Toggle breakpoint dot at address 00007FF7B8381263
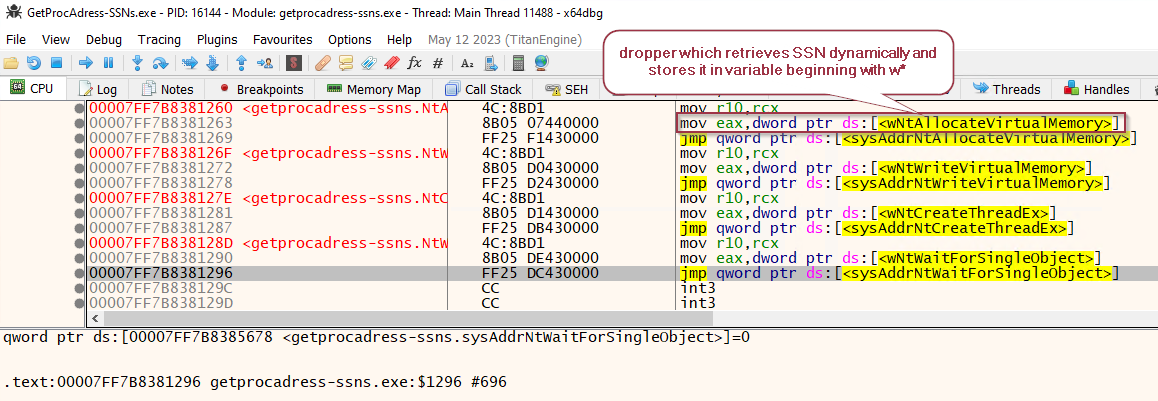This screenshot has width=1158, height=401. point(79,123)
